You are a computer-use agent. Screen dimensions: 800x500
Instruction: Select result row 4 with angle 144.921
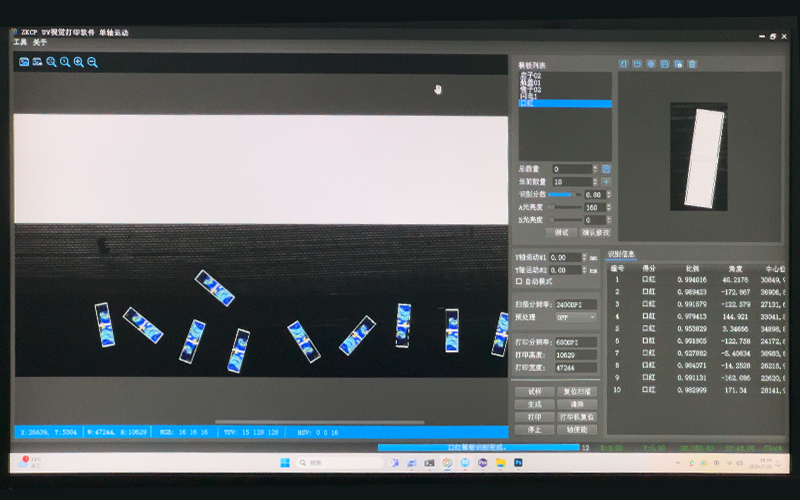point(696,316)
